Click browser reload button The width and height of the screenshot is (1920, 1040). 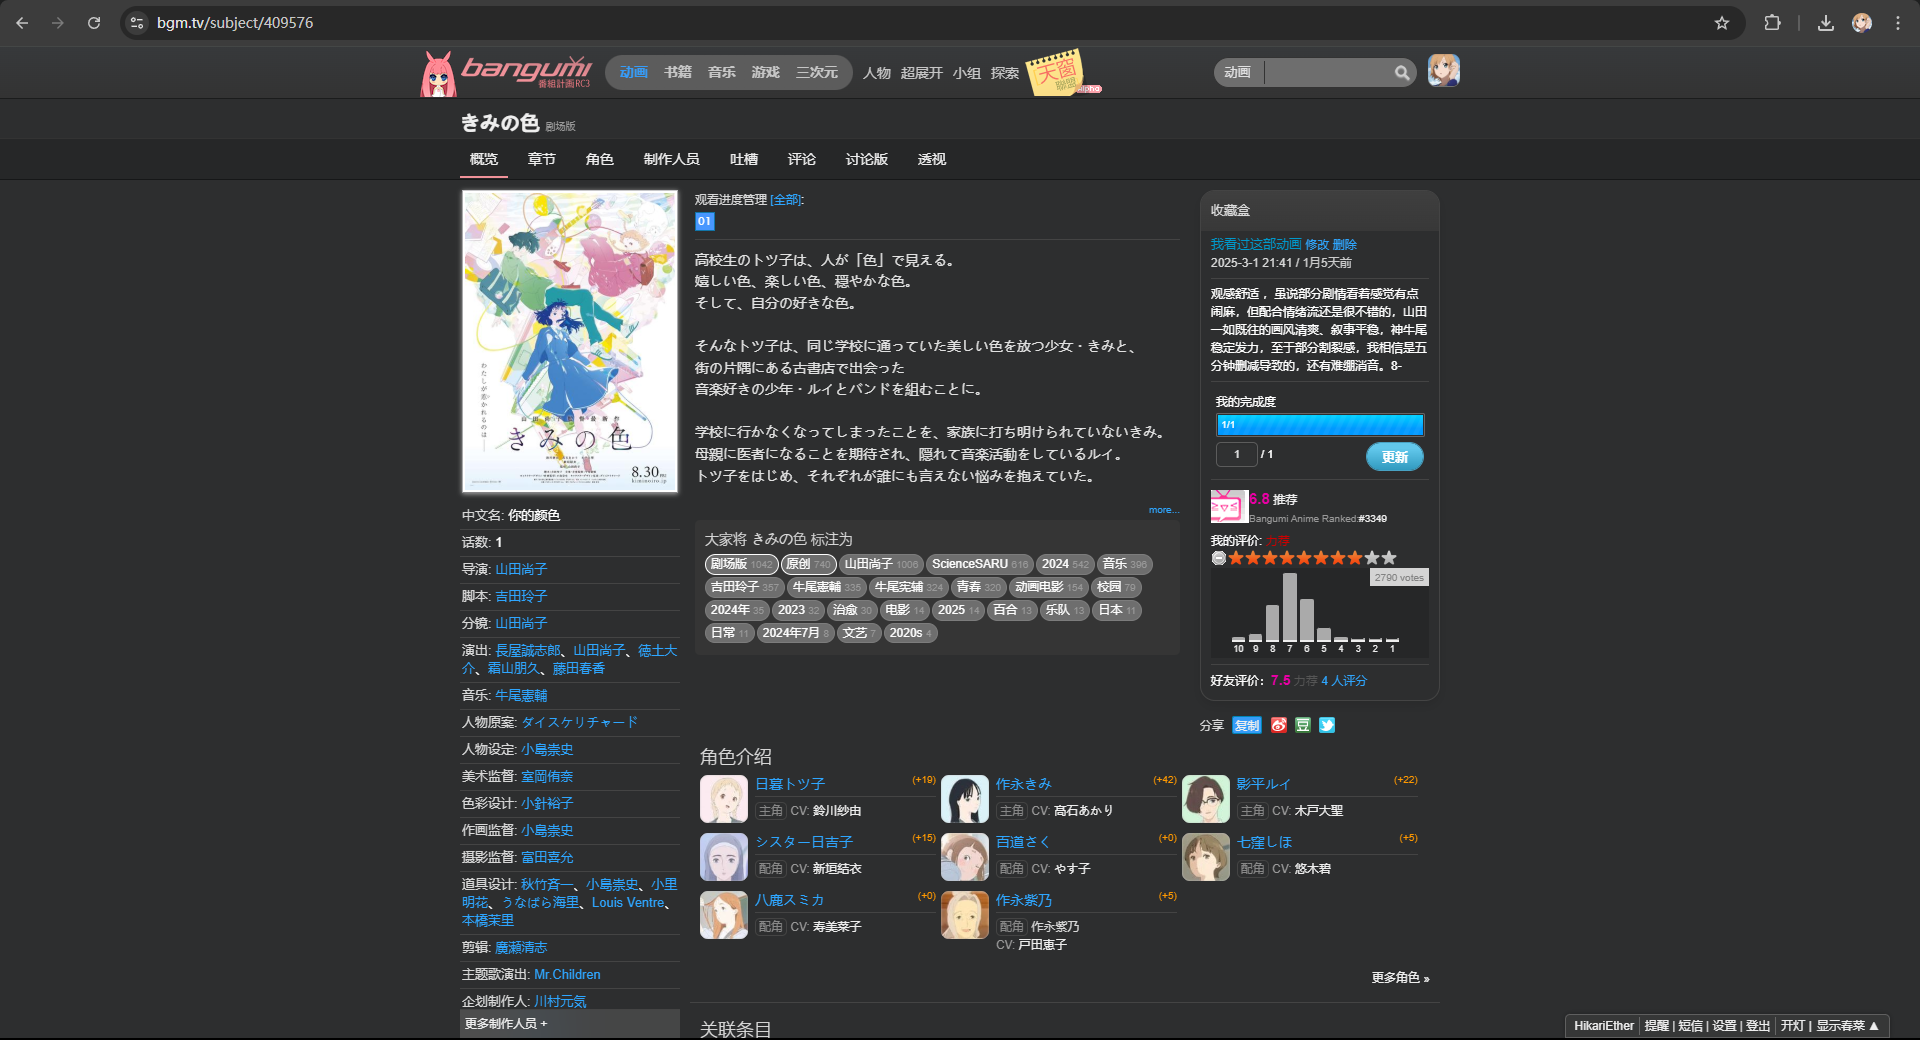coord(94,23)
